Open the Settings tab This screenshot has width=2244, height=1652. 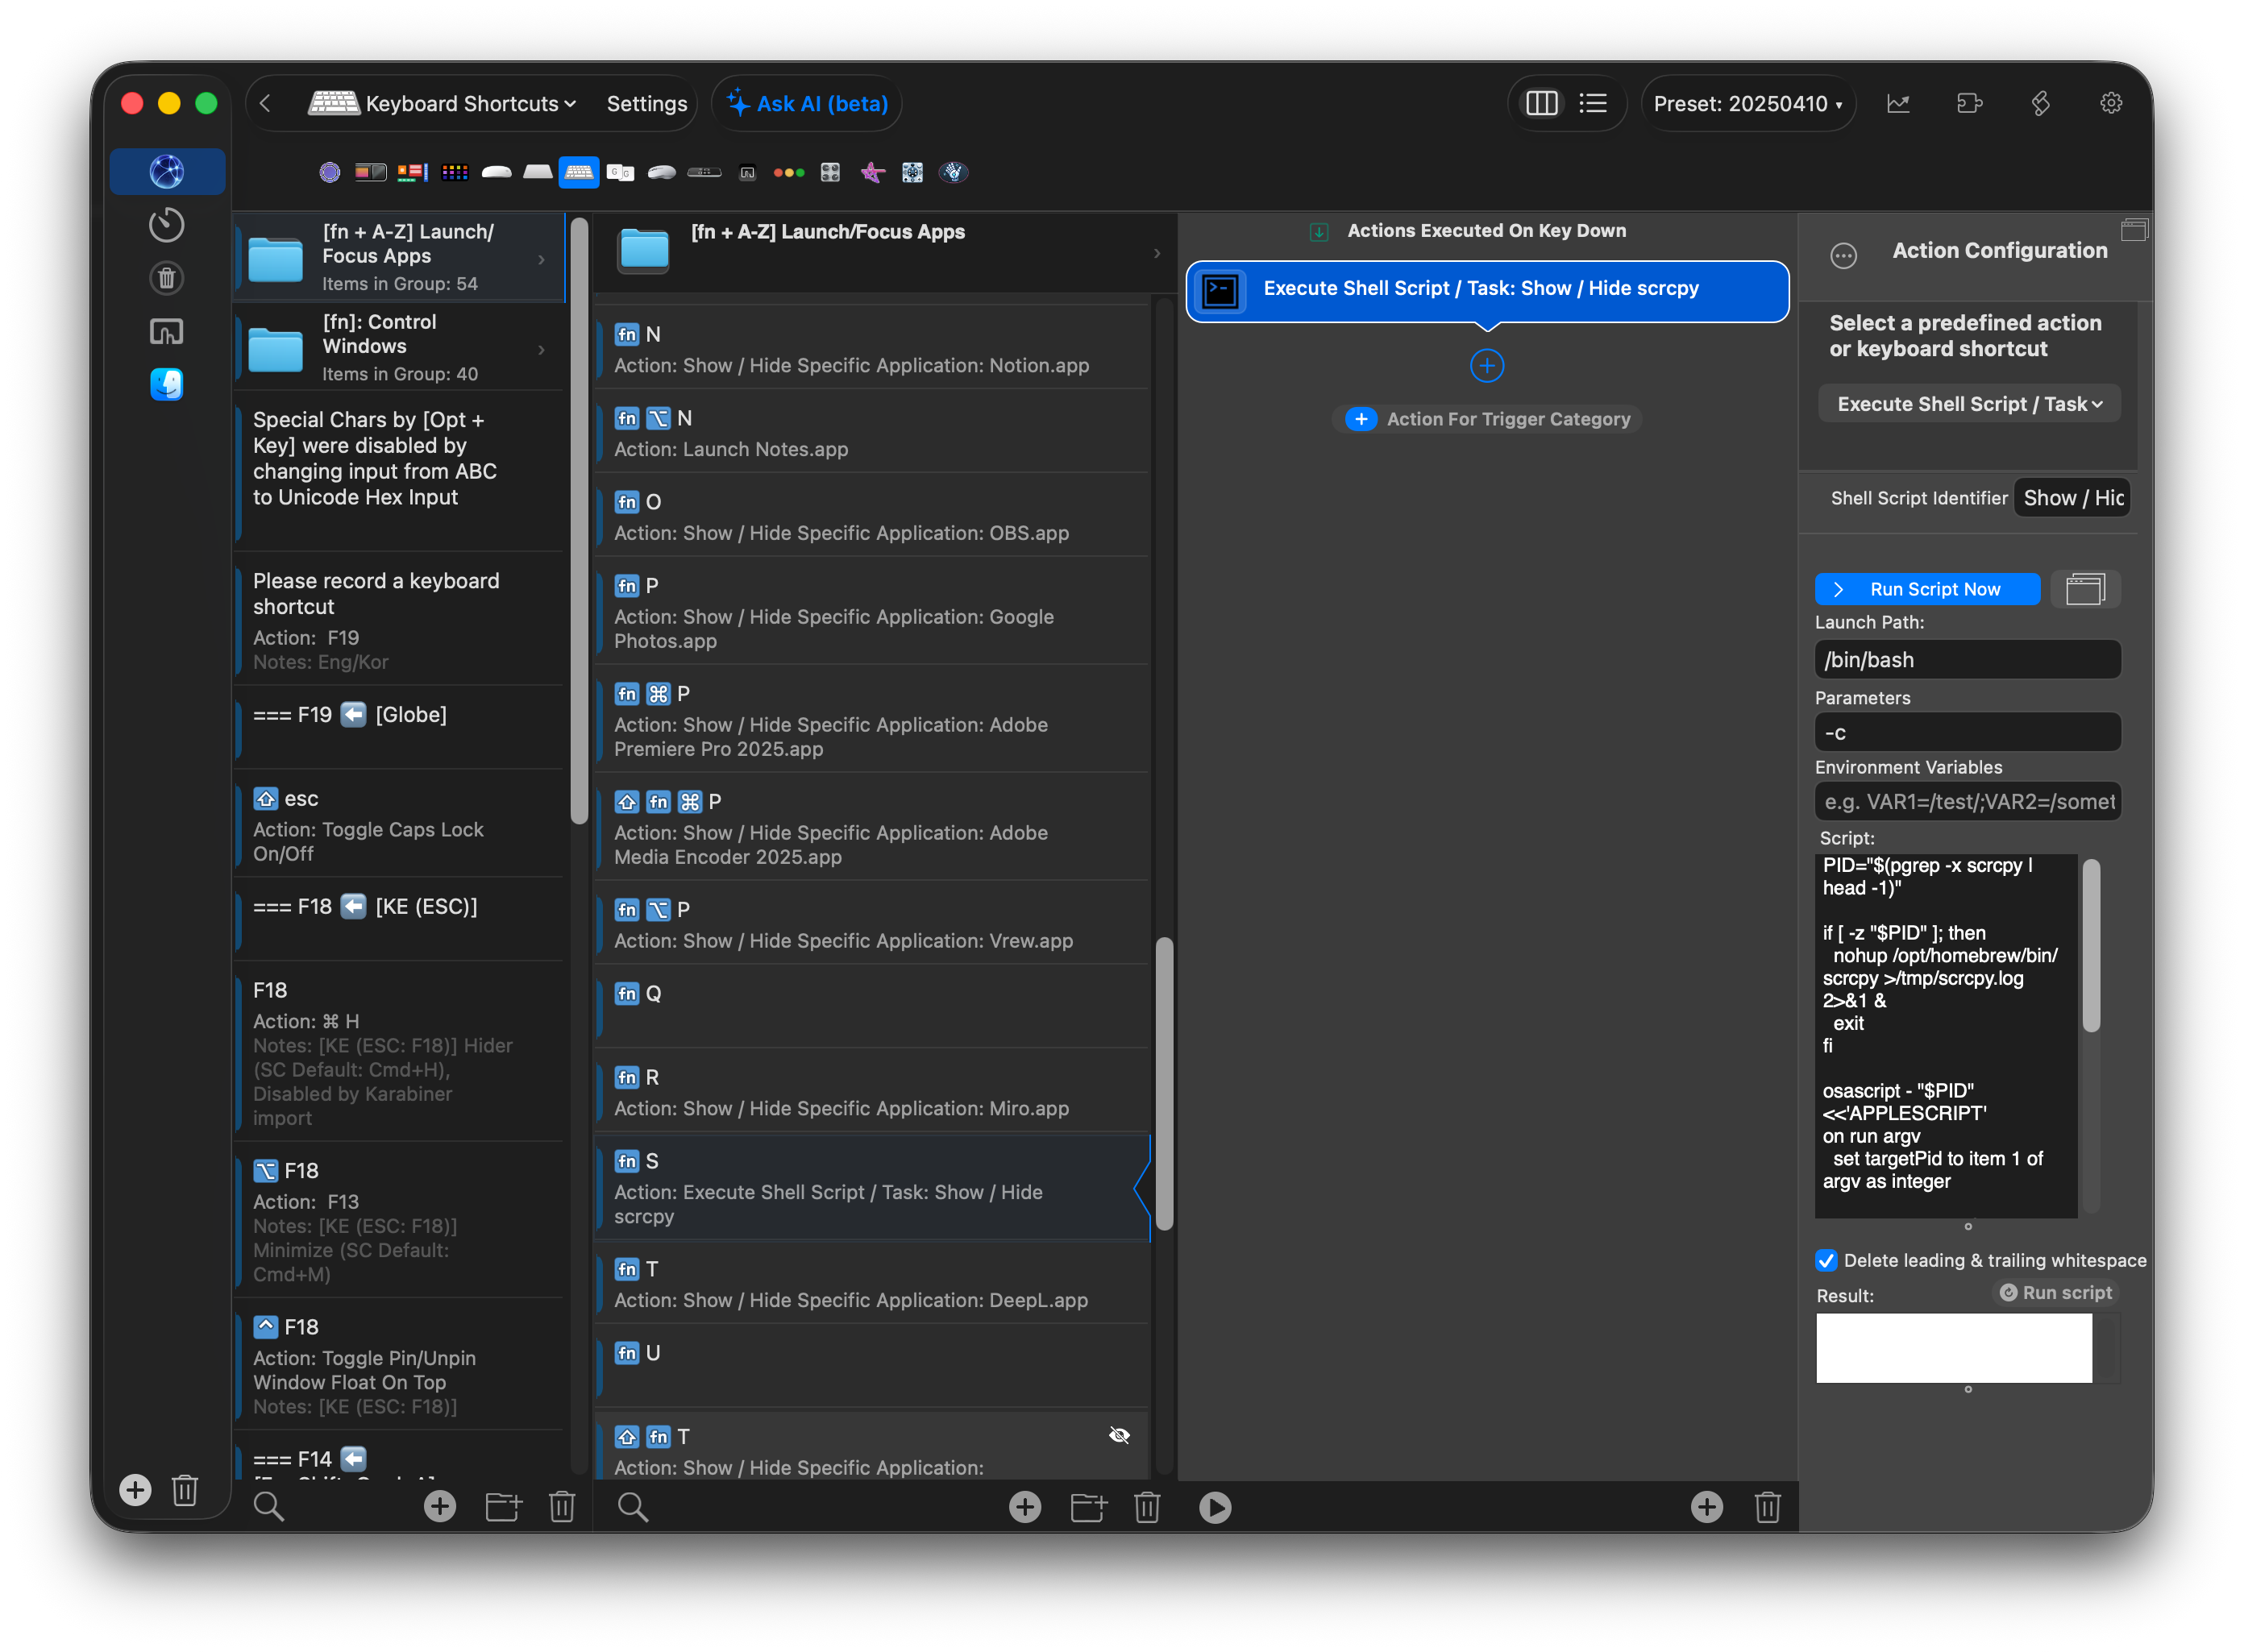click(646, 103)
